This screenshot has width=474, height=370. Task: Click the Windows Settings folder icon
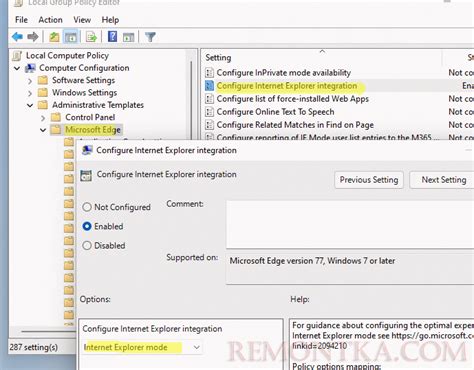point(43,93)
